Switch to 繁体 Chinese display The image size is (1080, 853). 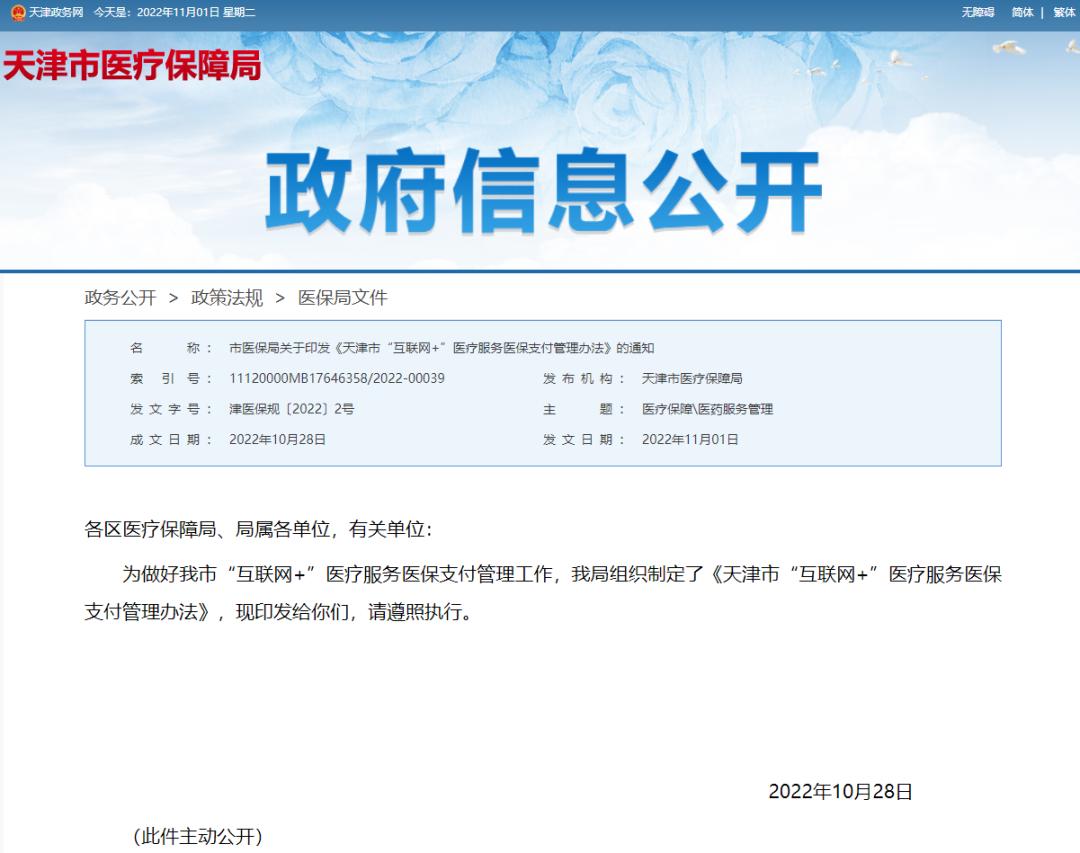coord(1064,12)
